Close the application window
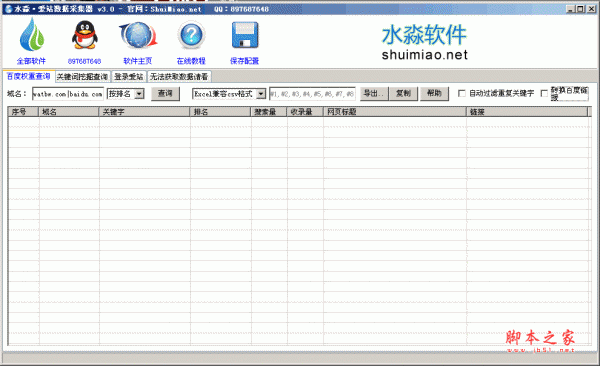The width and height of the screenshot is (600, 366). [x=591, y=9]
